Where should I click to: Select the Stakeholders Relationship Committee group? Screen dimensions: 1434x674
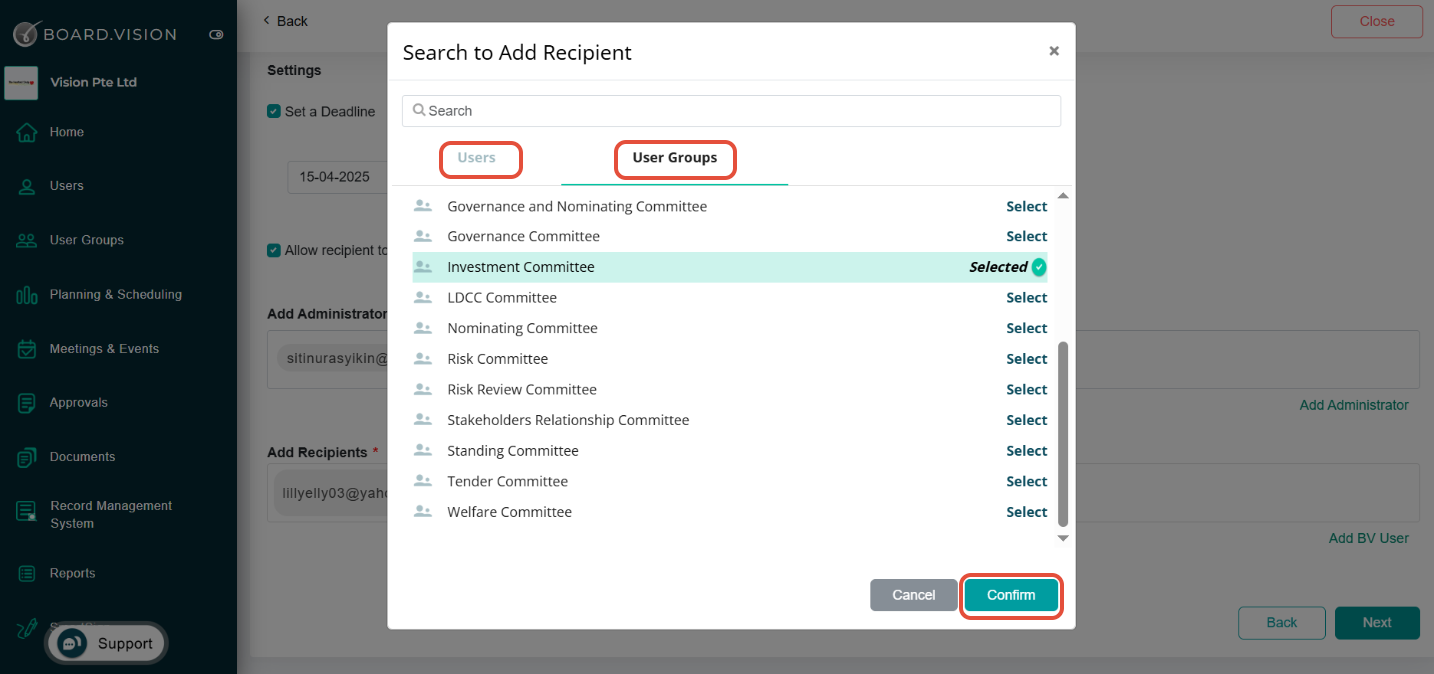pyautogui.click(x=1027, y=420)
